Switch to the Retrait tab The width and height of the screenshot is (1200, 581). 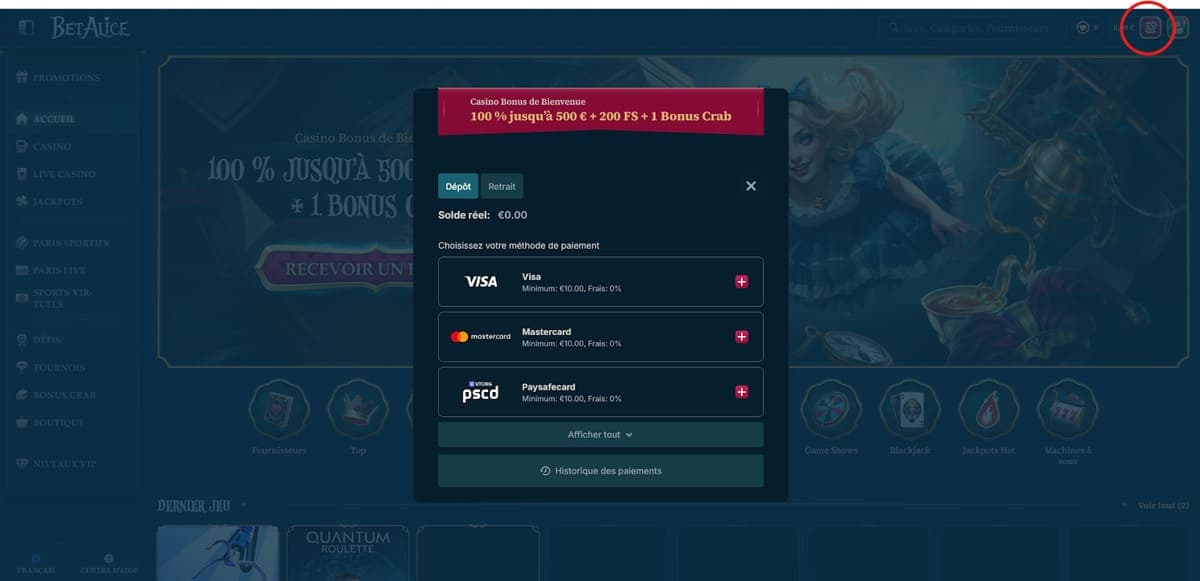pos(502,186)
